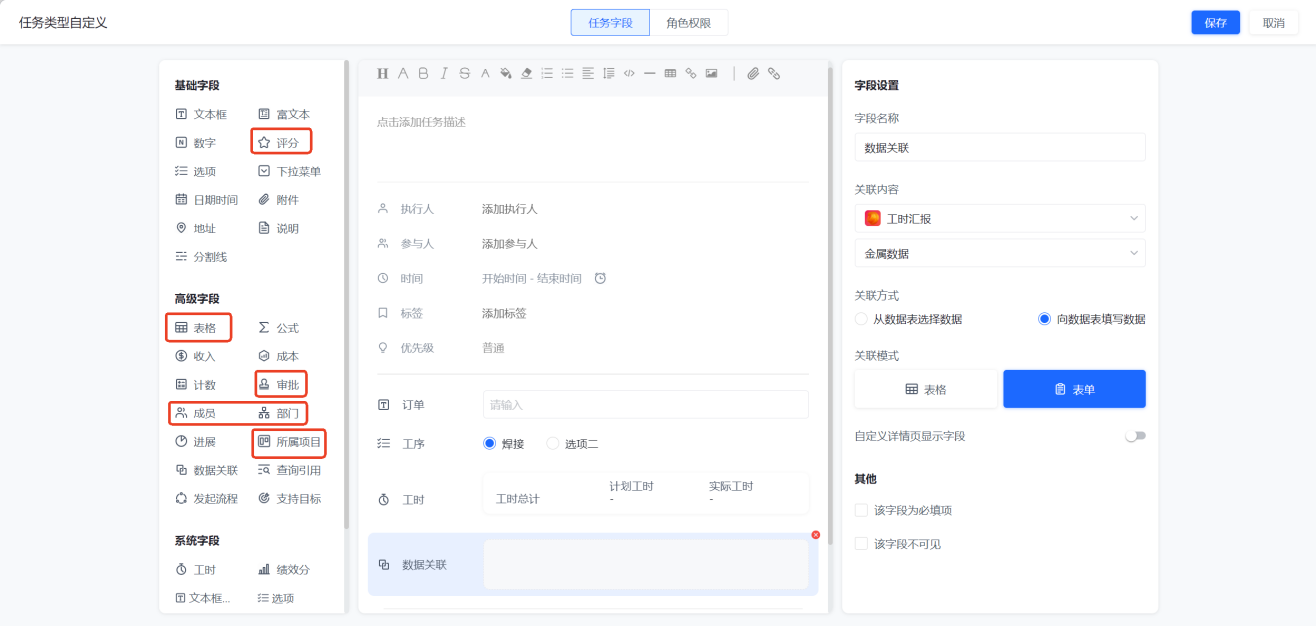Add the 附件 attachment field
Screen dimensions: 1316x626
pos(279,200)
